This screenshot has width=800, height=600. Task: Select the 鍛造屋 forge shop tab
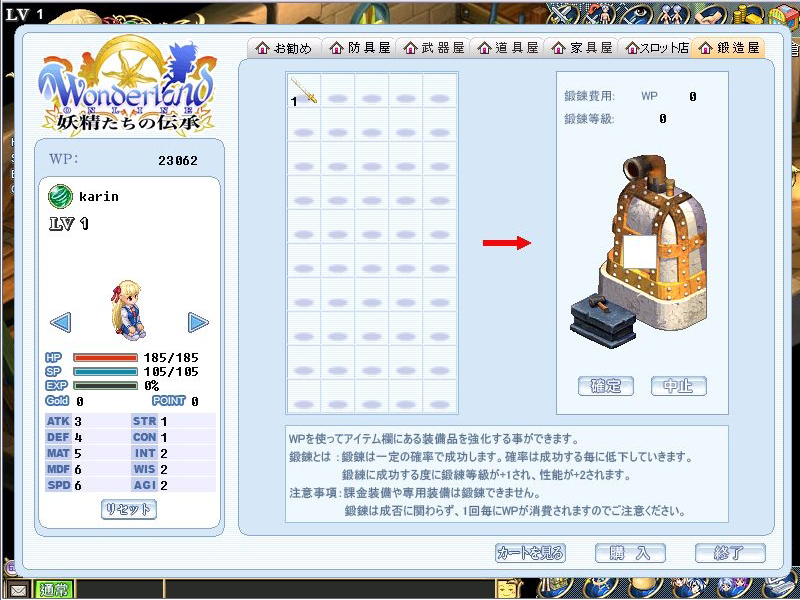coord(729,48)
